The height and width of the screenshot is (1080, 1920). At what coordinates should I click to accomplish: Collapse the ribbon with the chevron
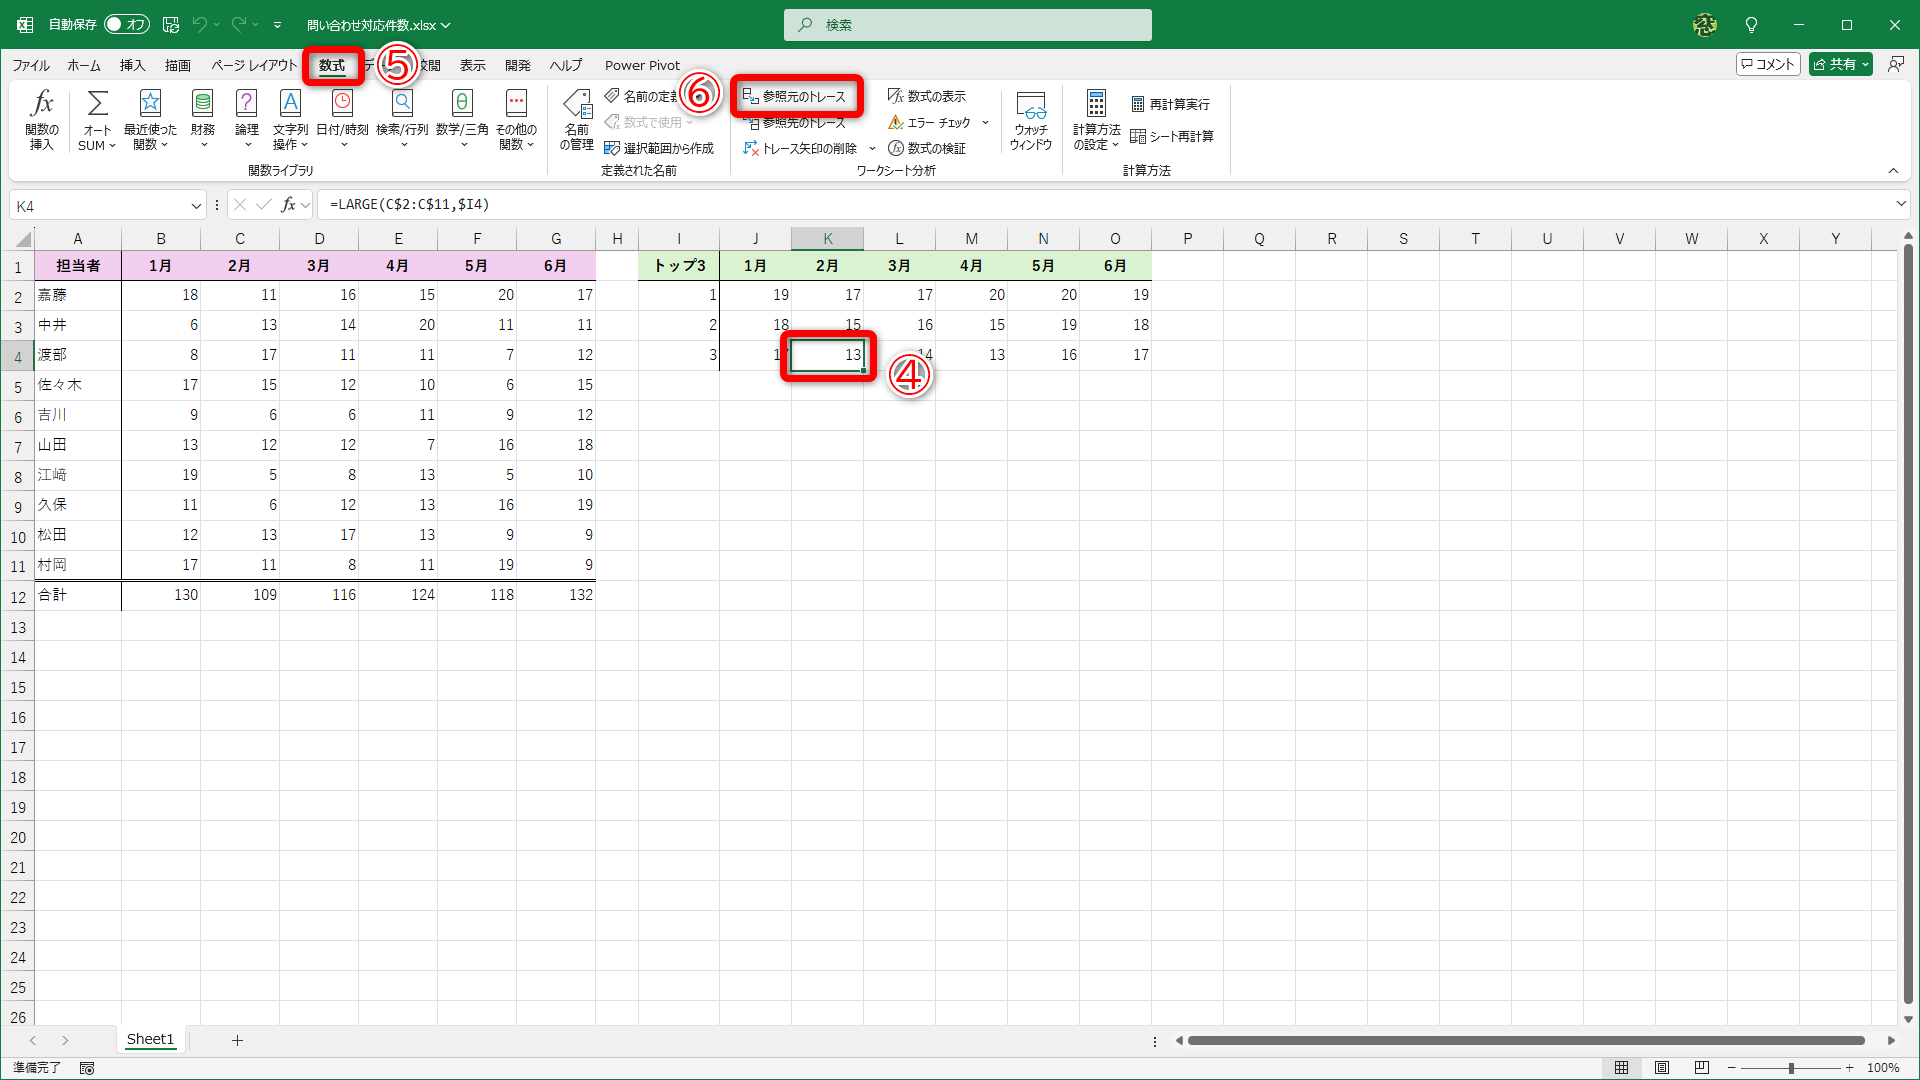[x=1893, y=171]
